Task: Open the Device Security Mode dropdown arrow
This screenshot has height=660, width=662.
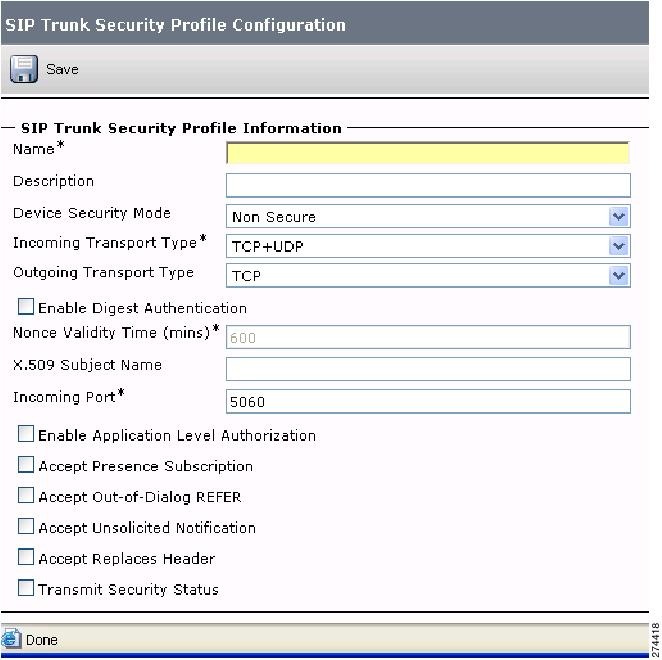Action: click(x=619, y=217)
